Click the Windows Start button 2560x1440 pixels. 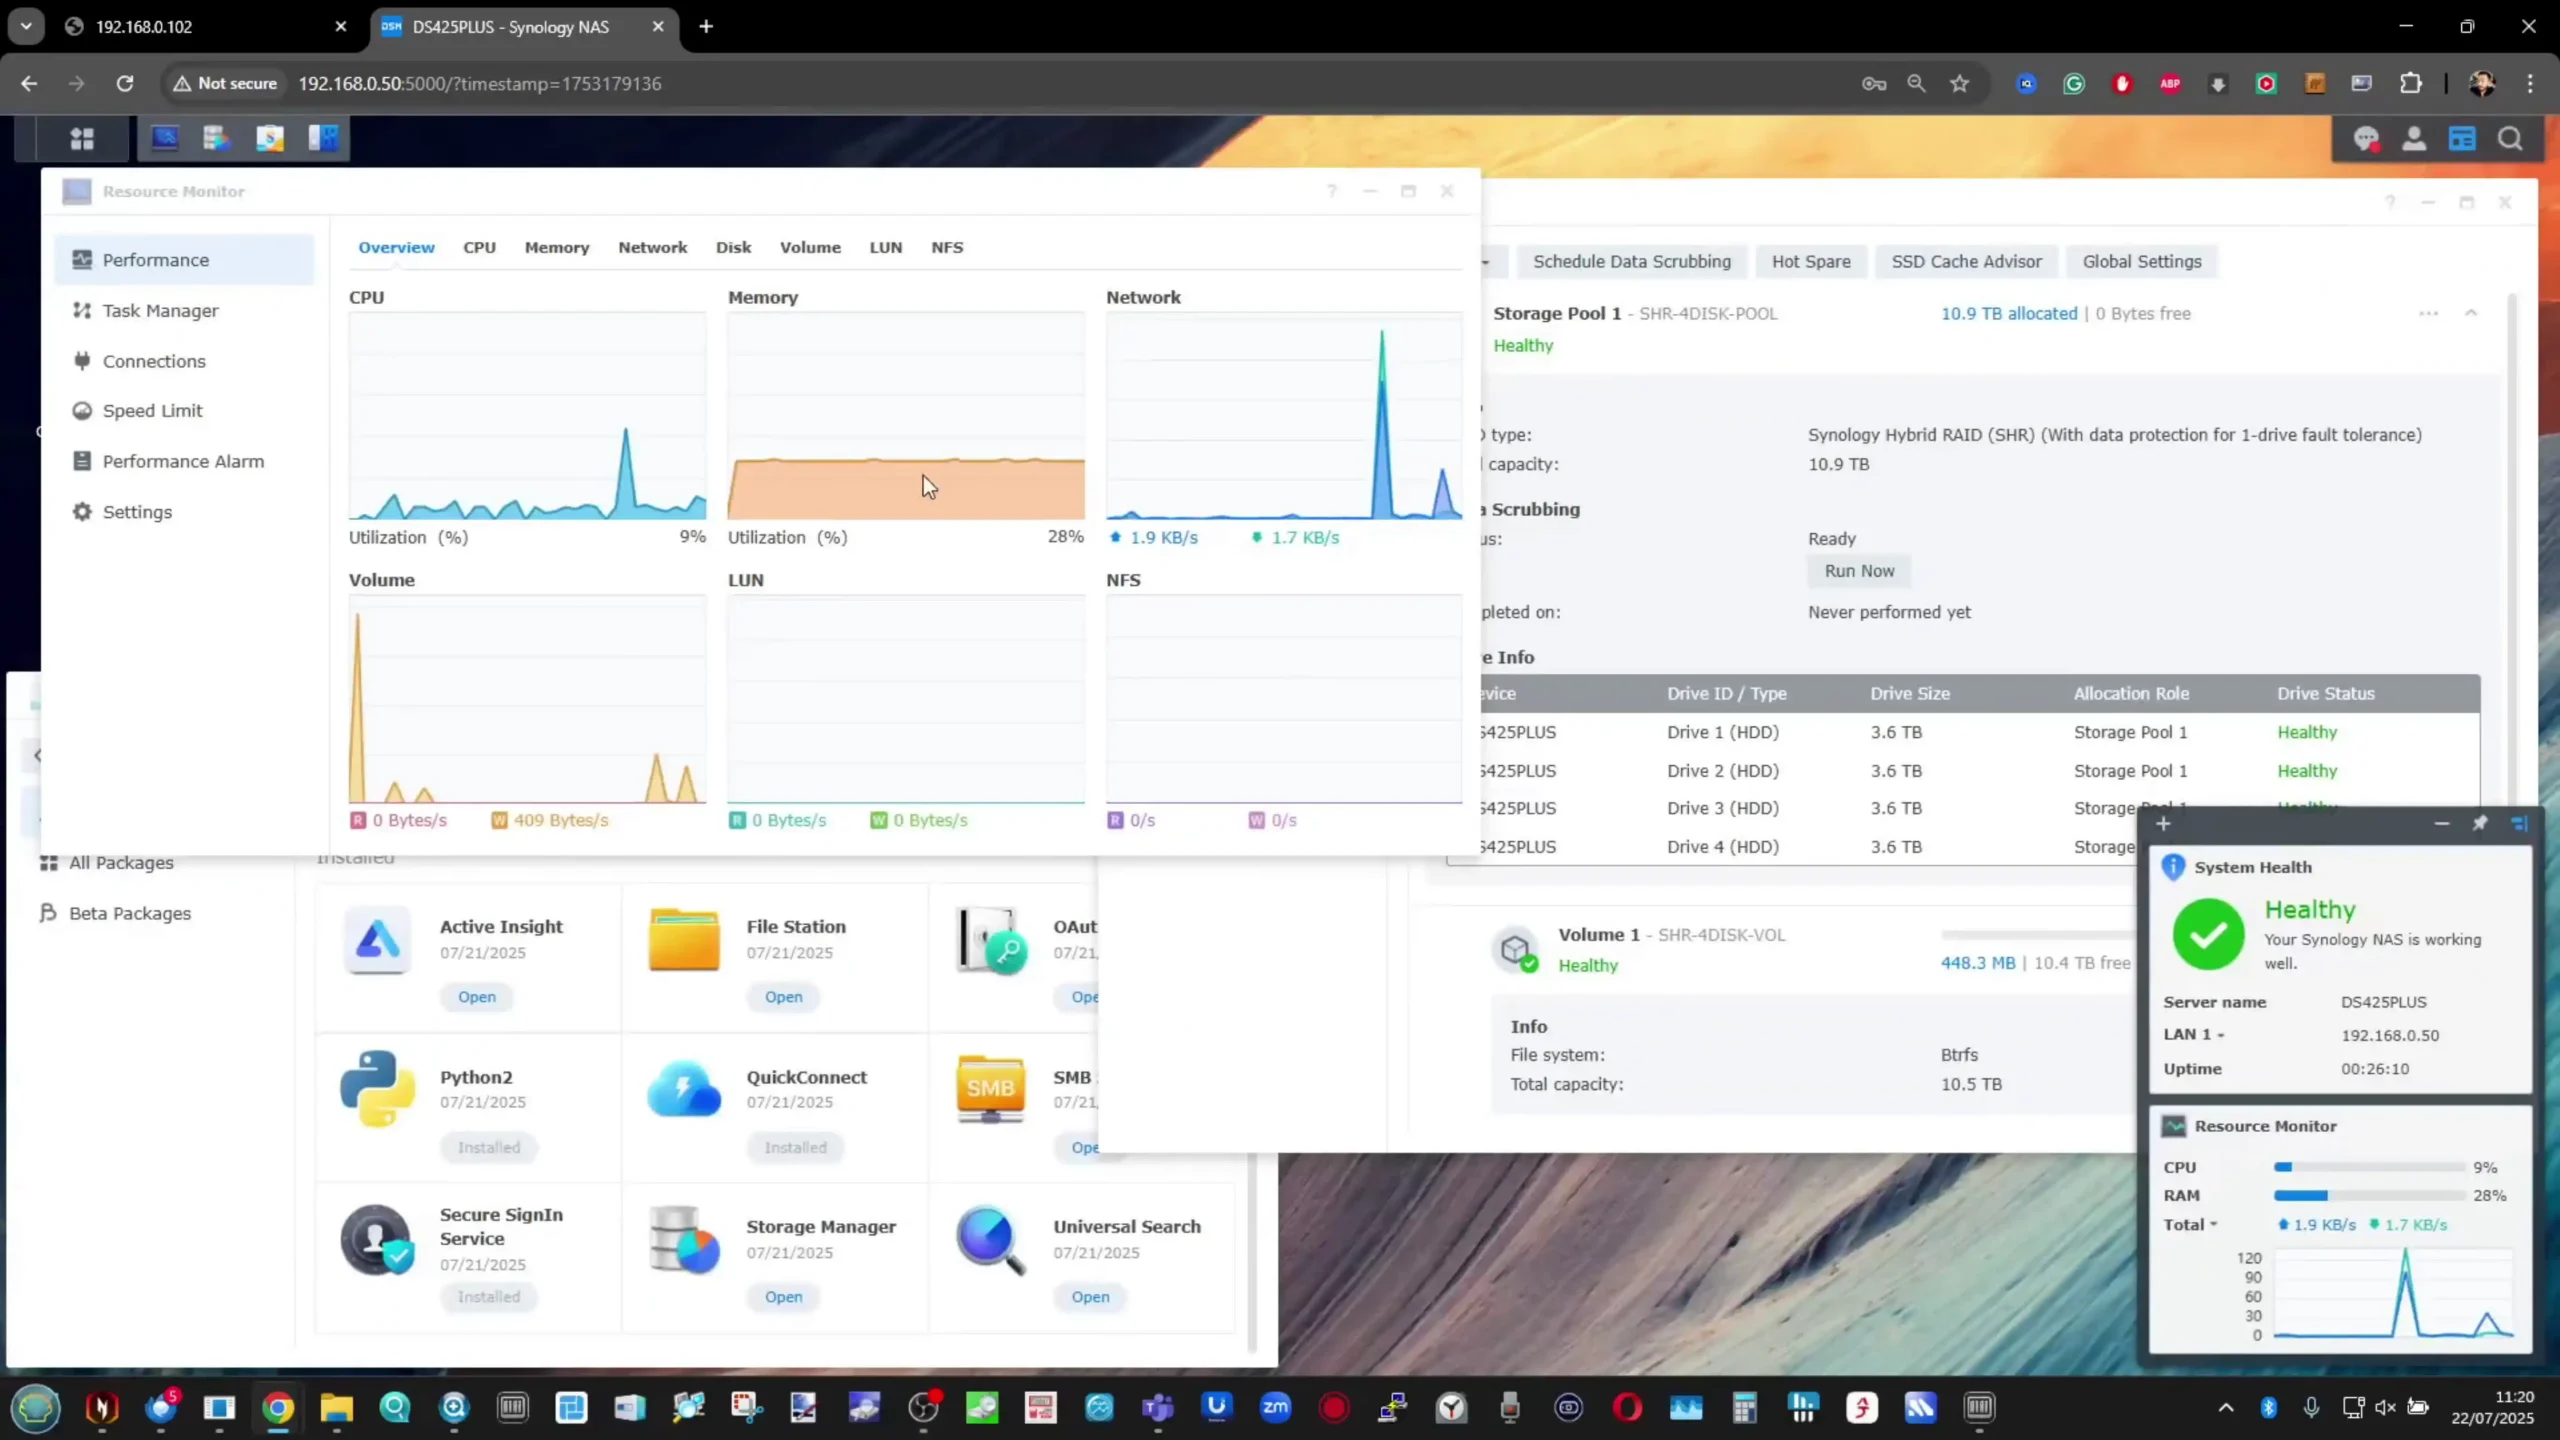coord(36,1407)
